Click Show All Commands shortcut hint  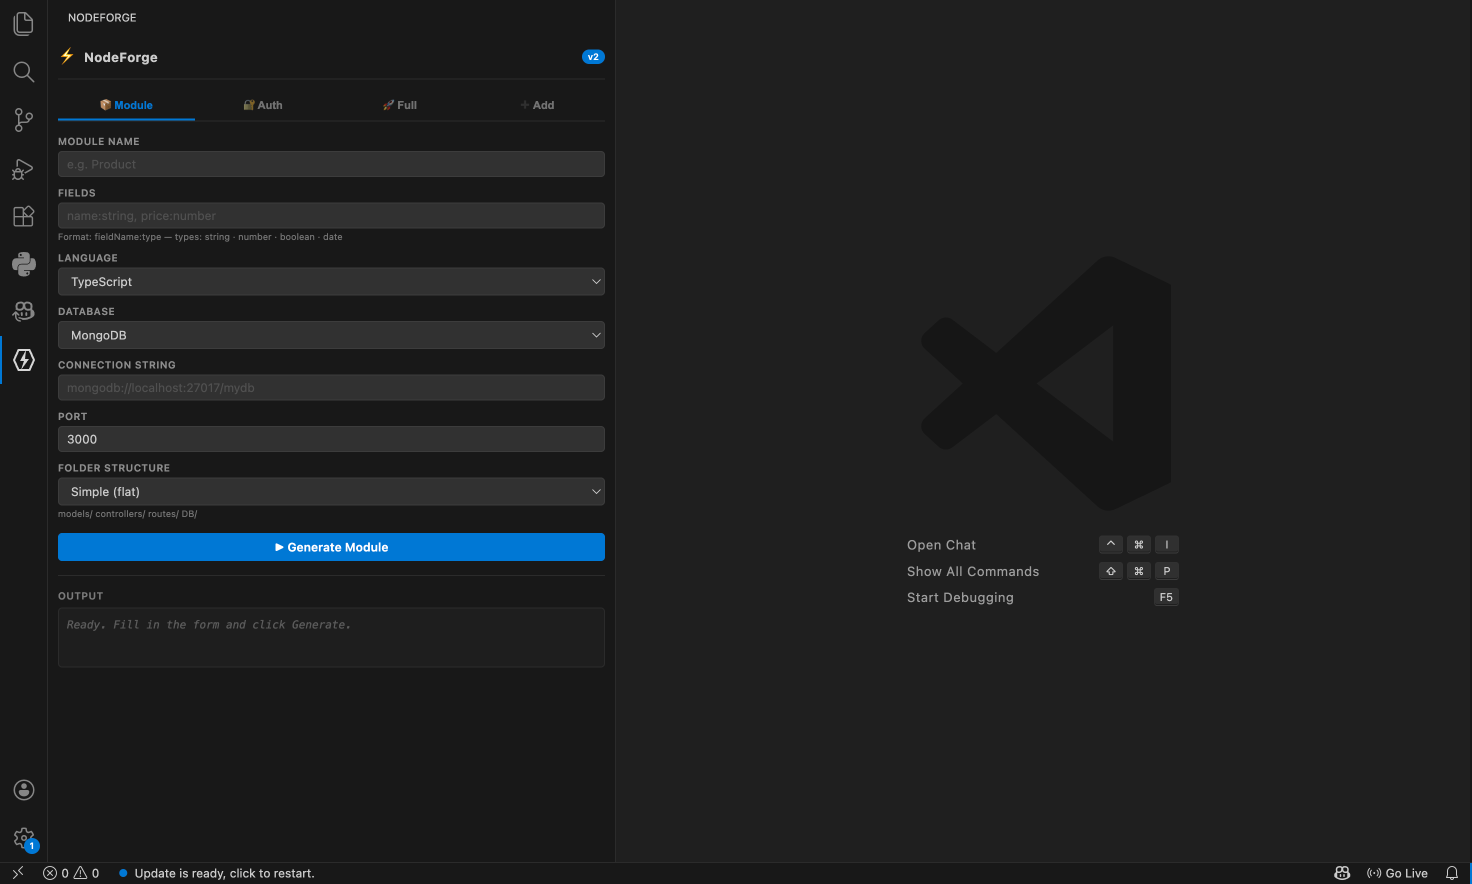[973, 572]
